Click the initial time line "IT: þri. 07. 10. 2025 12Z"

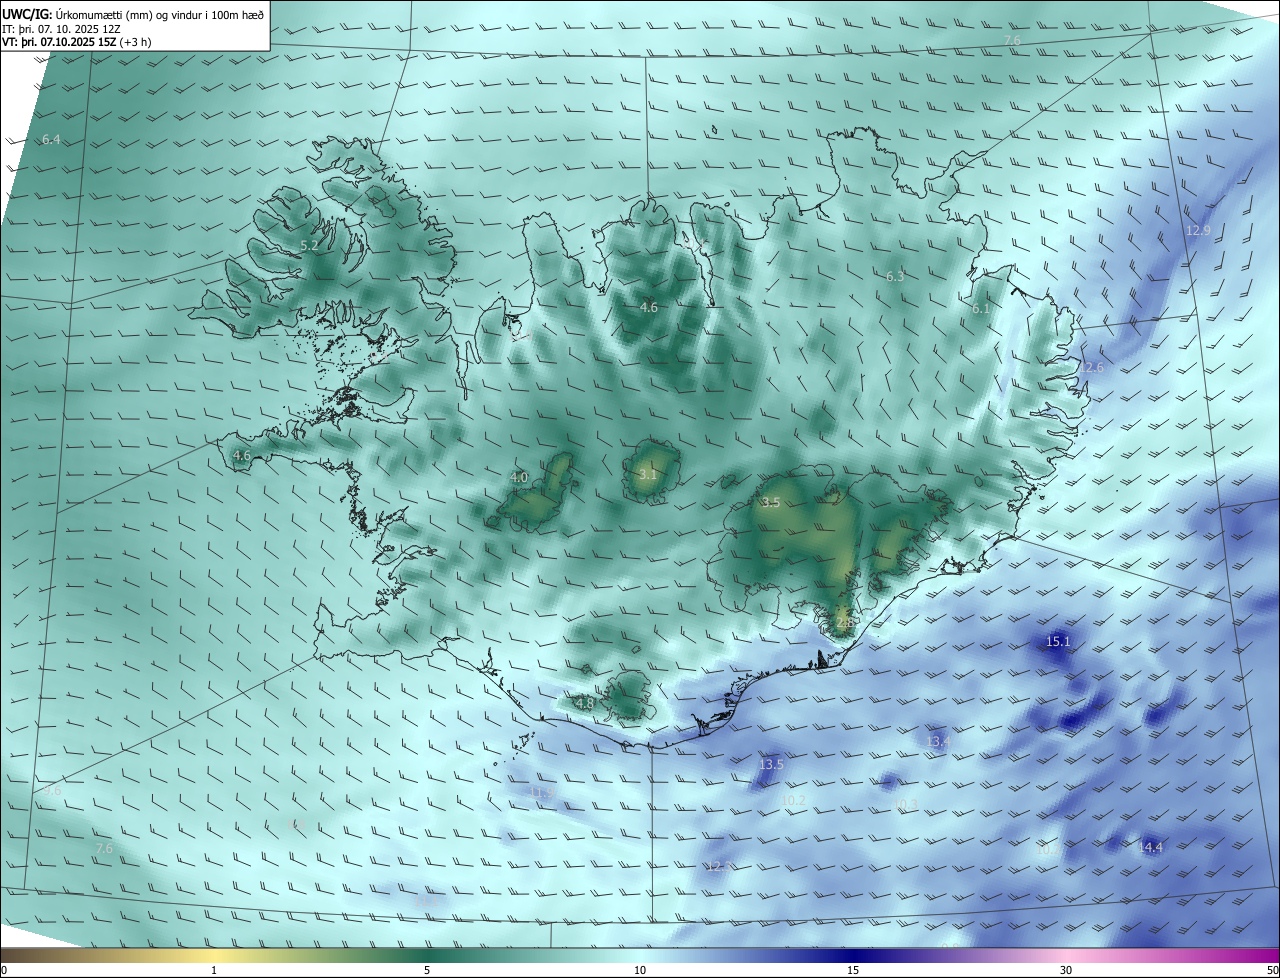pos(63,29)
